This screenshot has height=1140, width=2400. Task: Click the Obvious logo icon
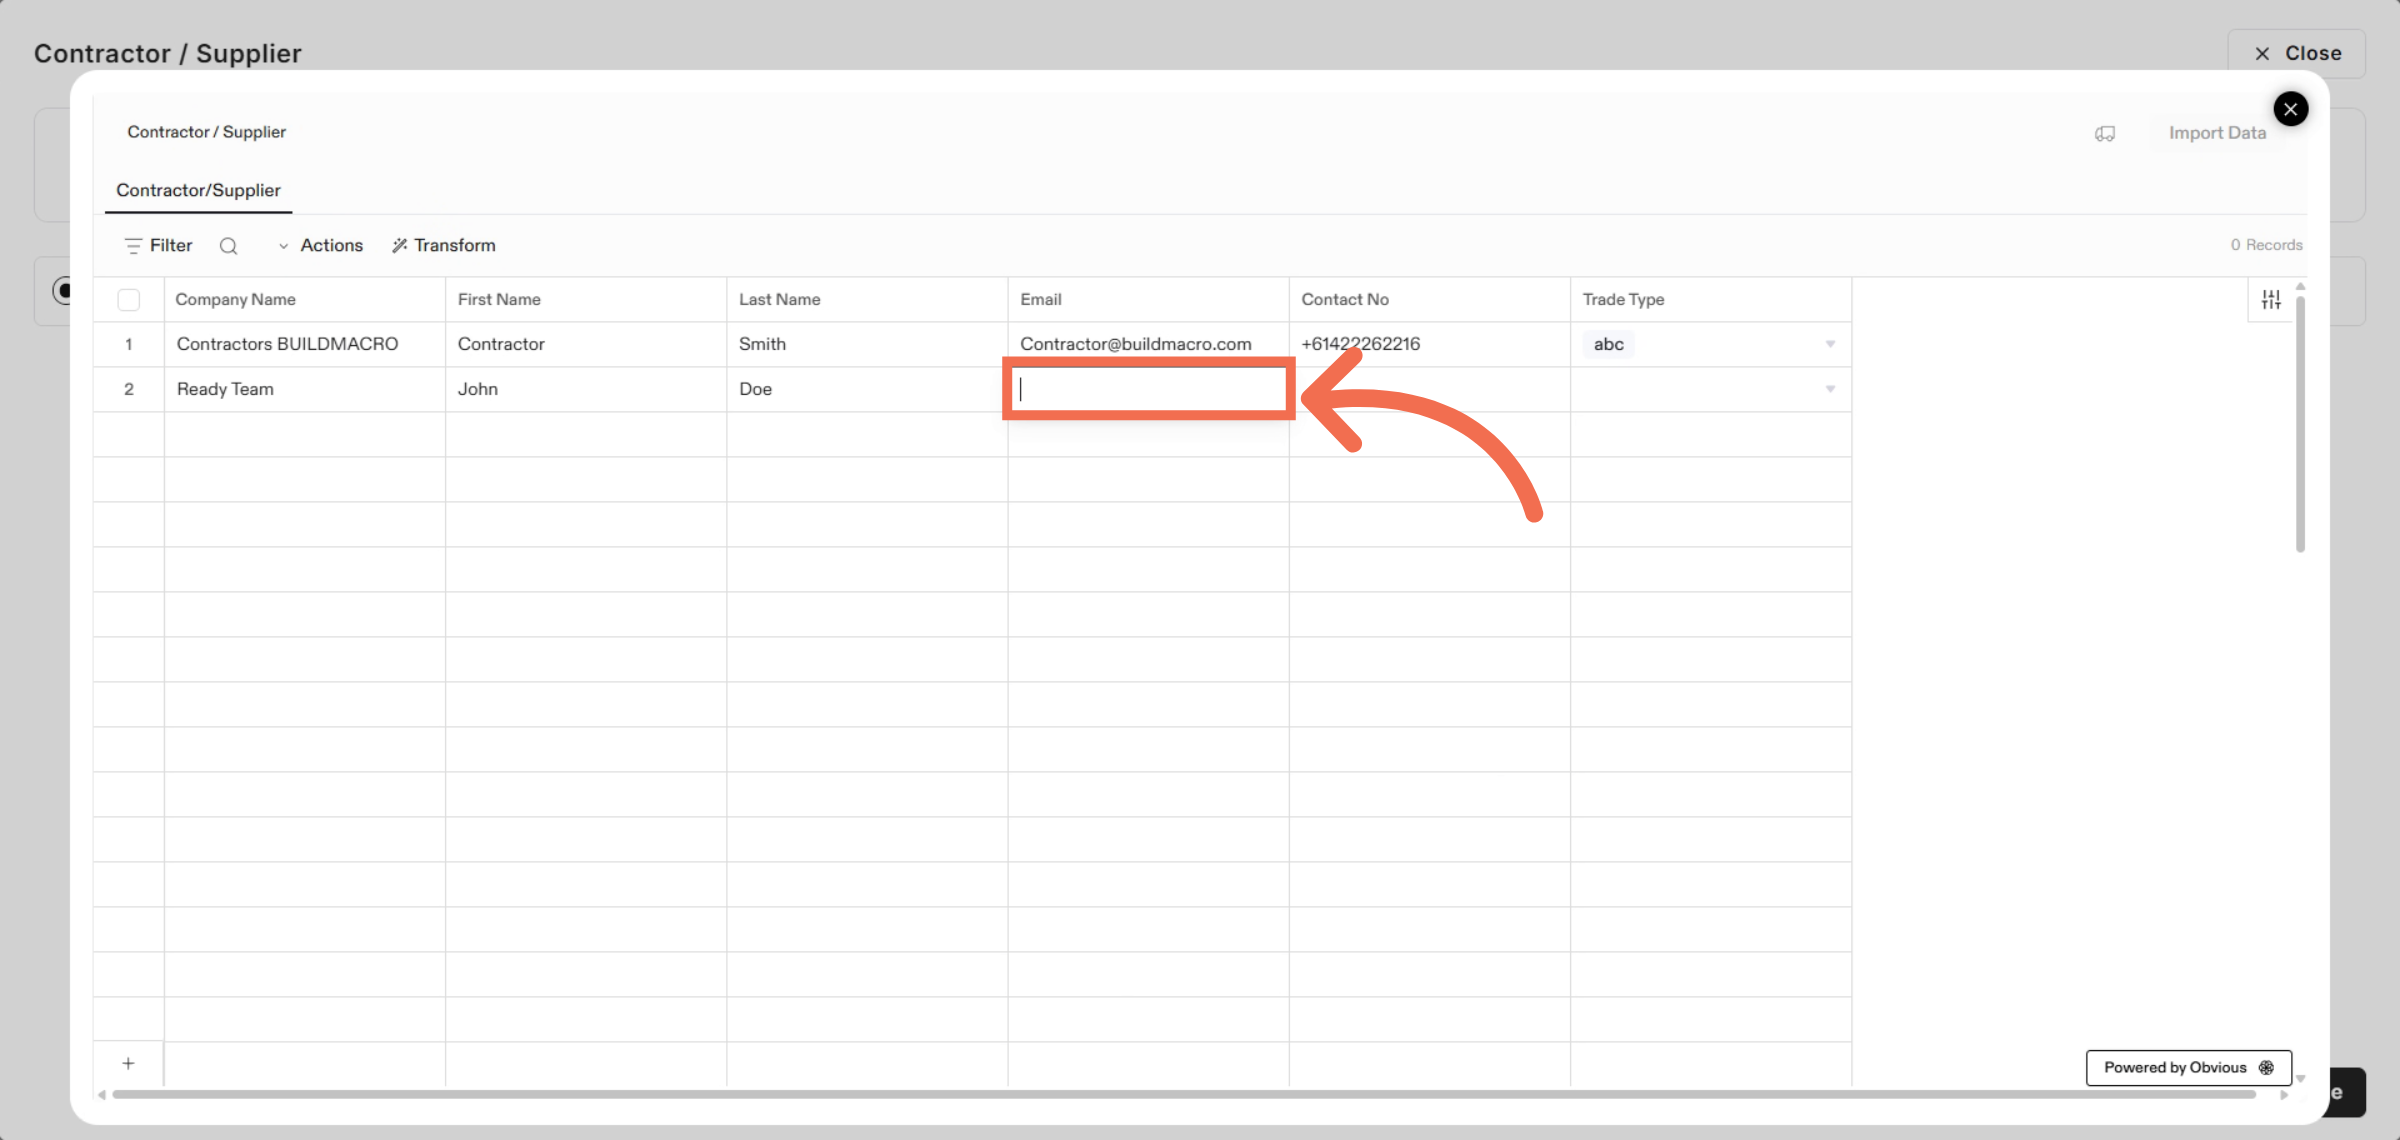pyautogui.click(x=2266, y=1068)
